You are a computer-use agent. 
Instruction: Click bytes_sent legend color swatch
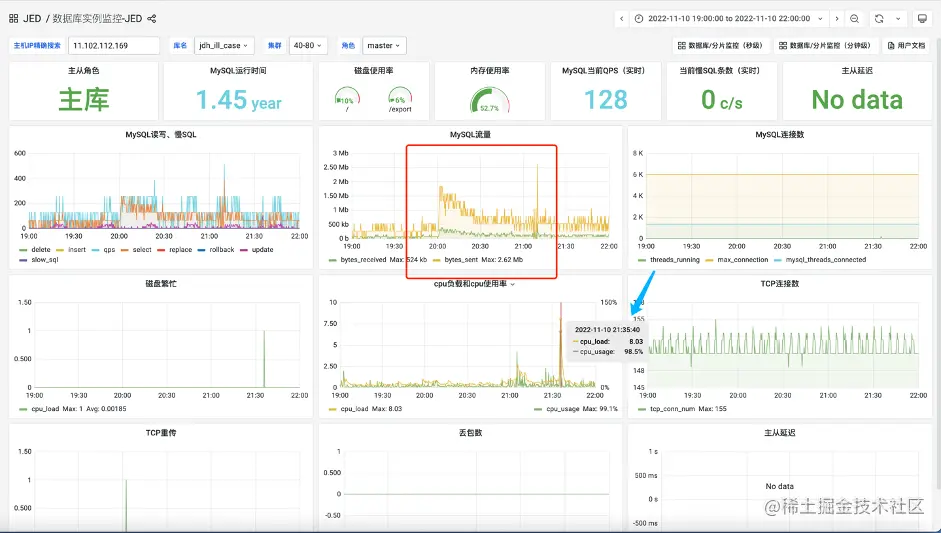click(x=436, y=260)
